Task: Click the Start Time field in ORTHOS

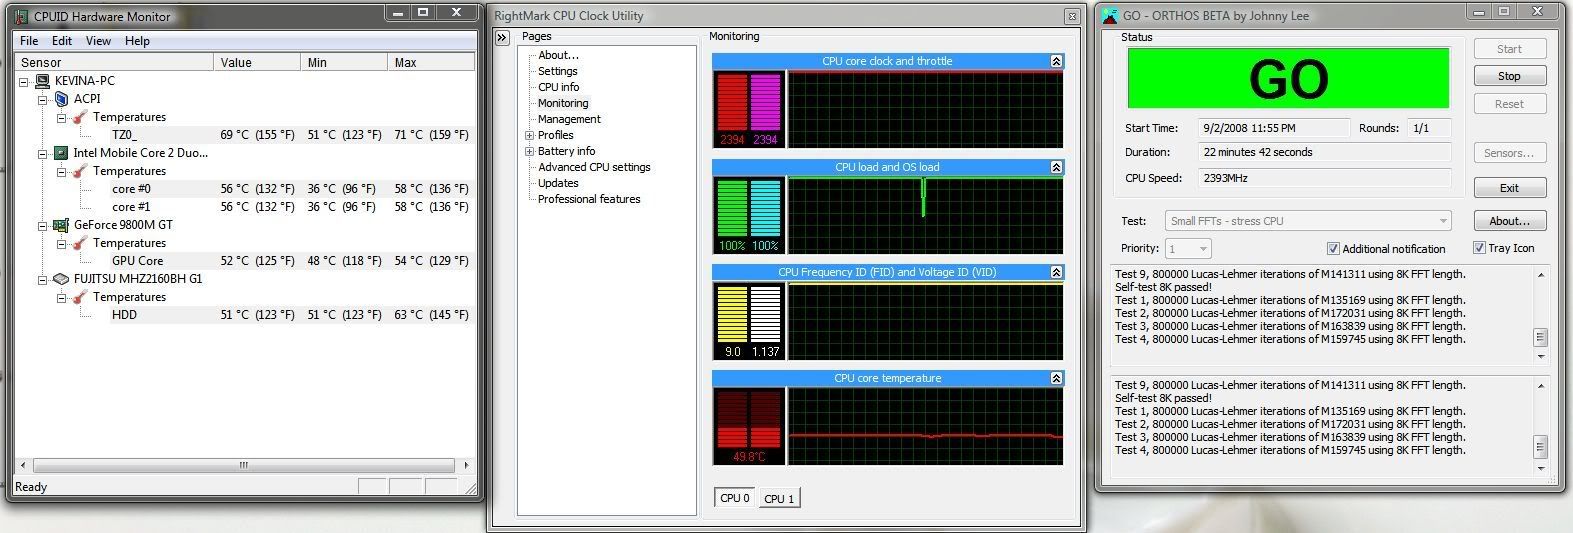Action: click(x=1276, y=128)
